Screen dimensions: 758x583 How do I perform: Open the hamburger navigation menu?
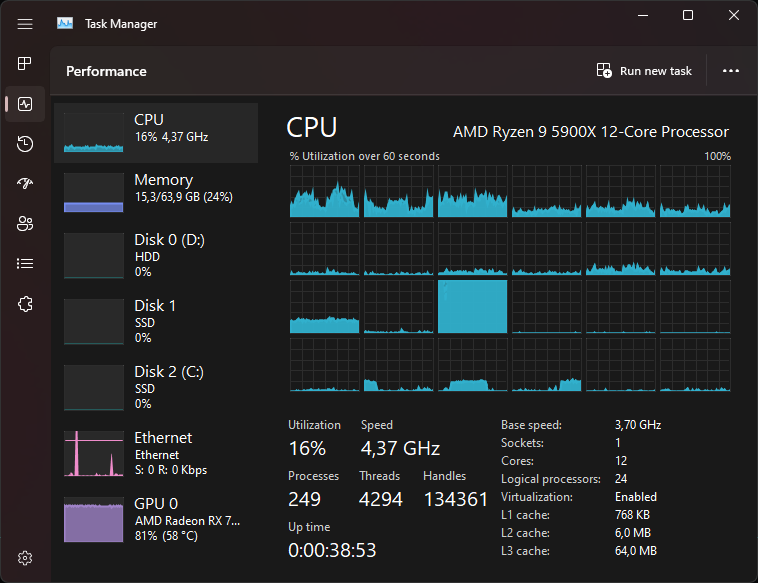pos(25,23)
